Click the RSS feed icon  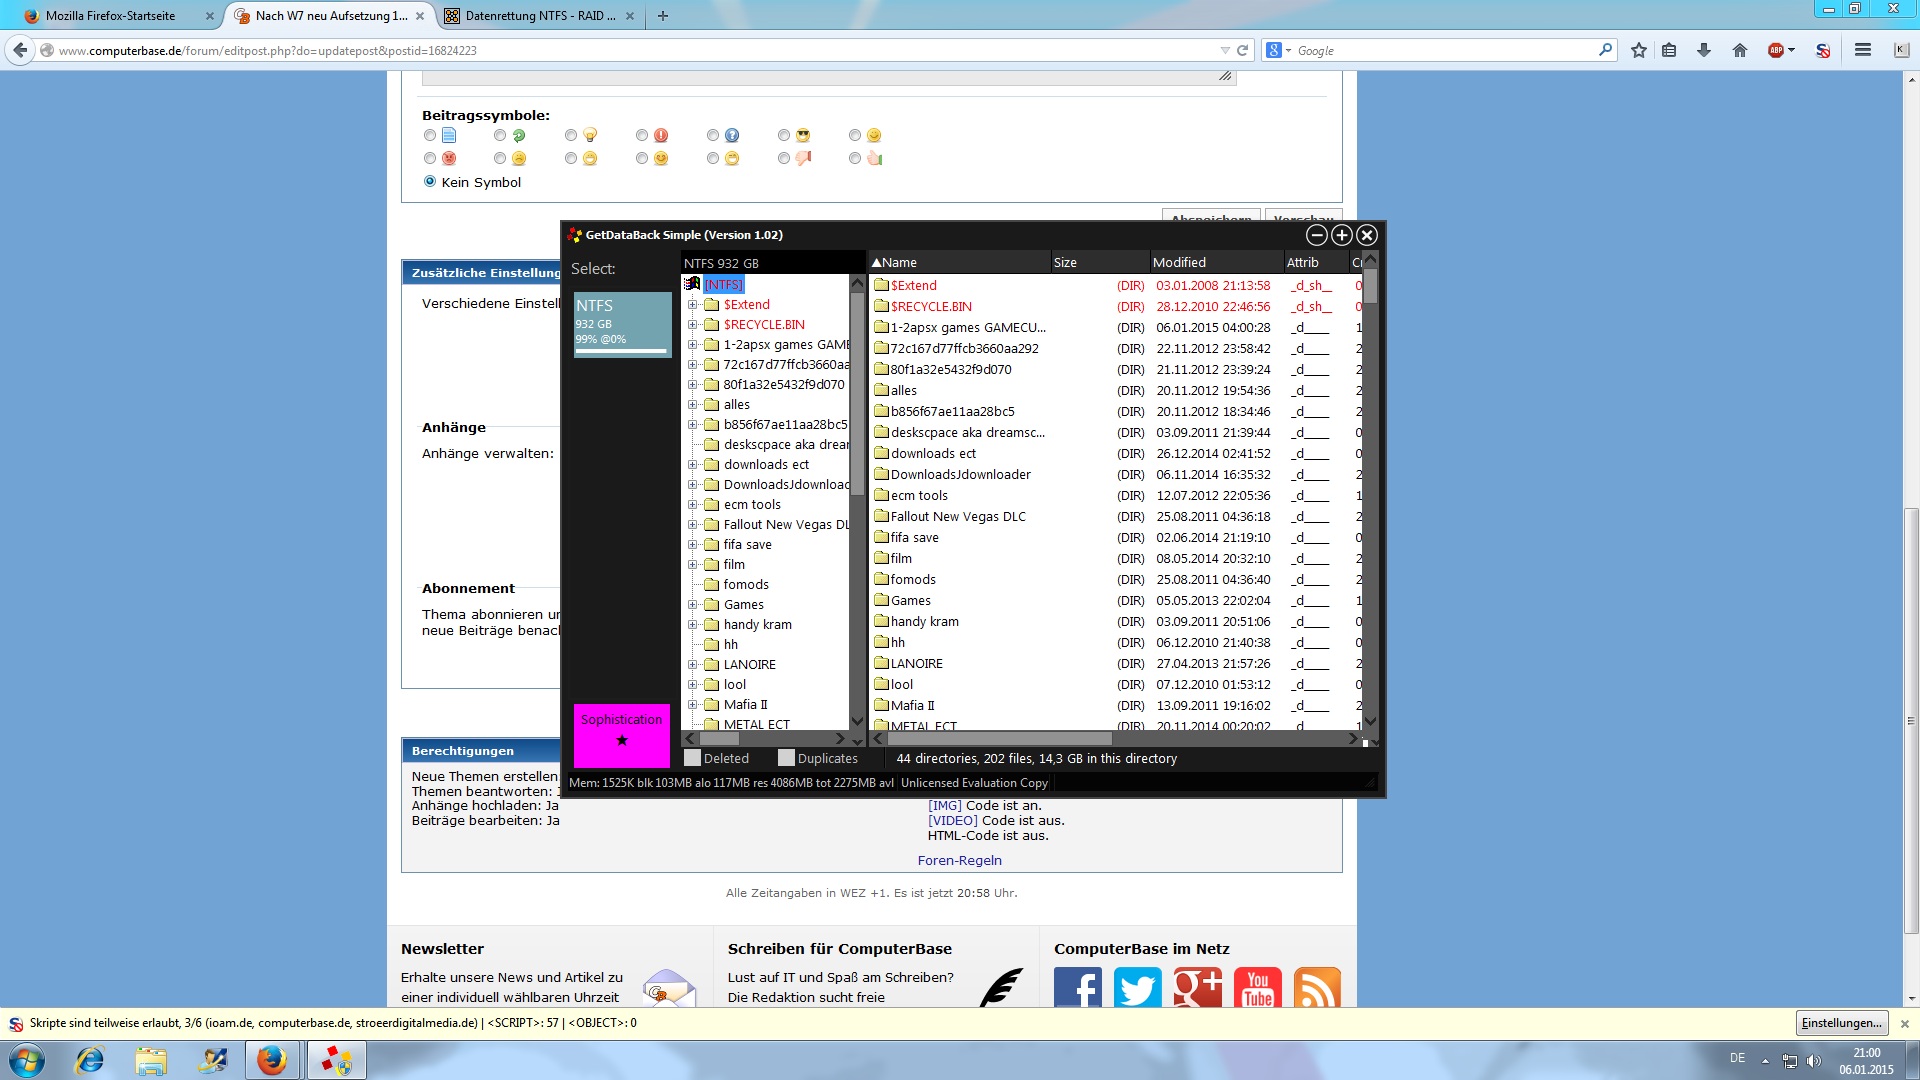point(1317,988)
